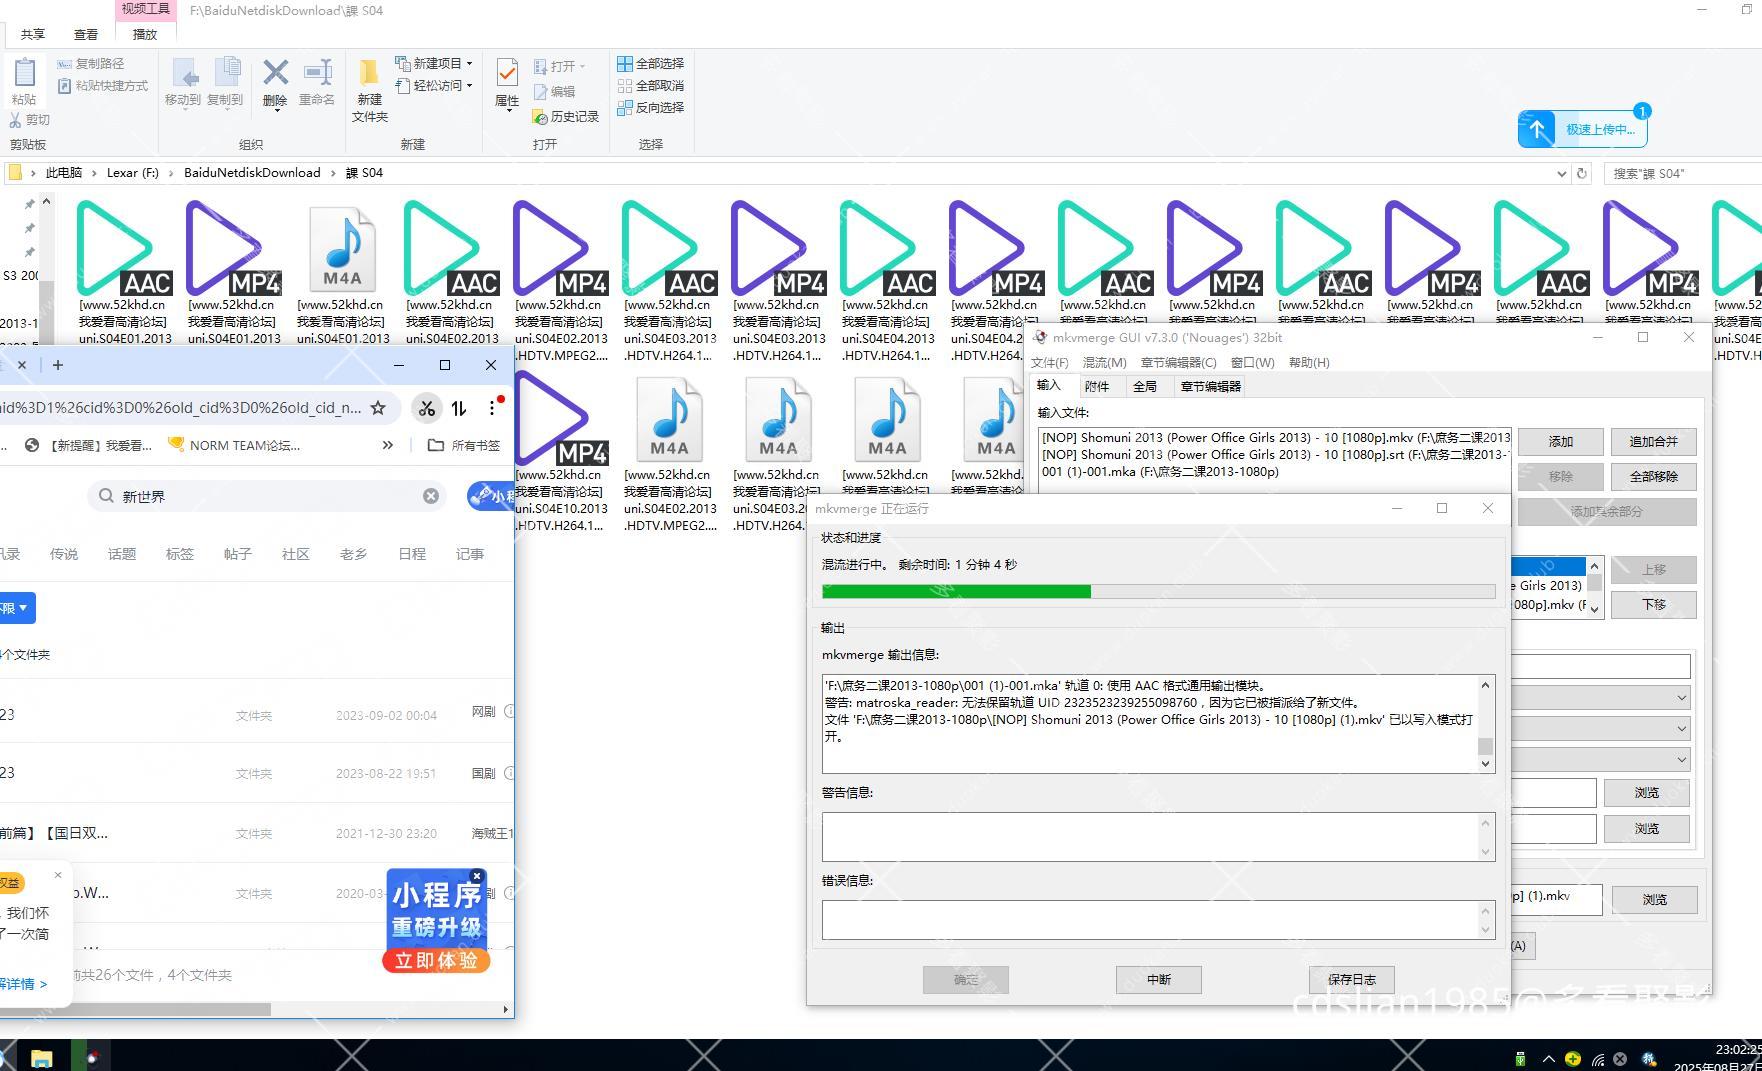Switch to the 查看 ribbon tab
1762x1071 pixels.
point(86,34)
